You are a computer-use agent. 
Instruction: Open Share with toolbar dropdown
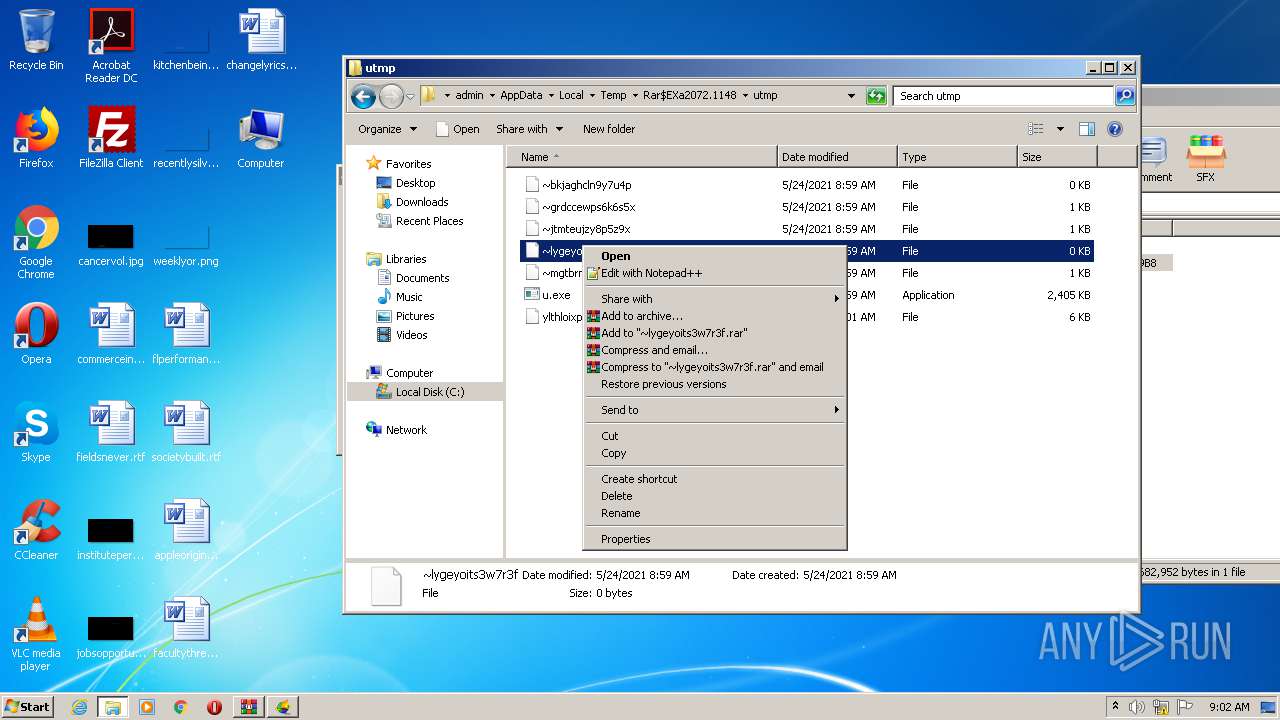click(529, 129)
